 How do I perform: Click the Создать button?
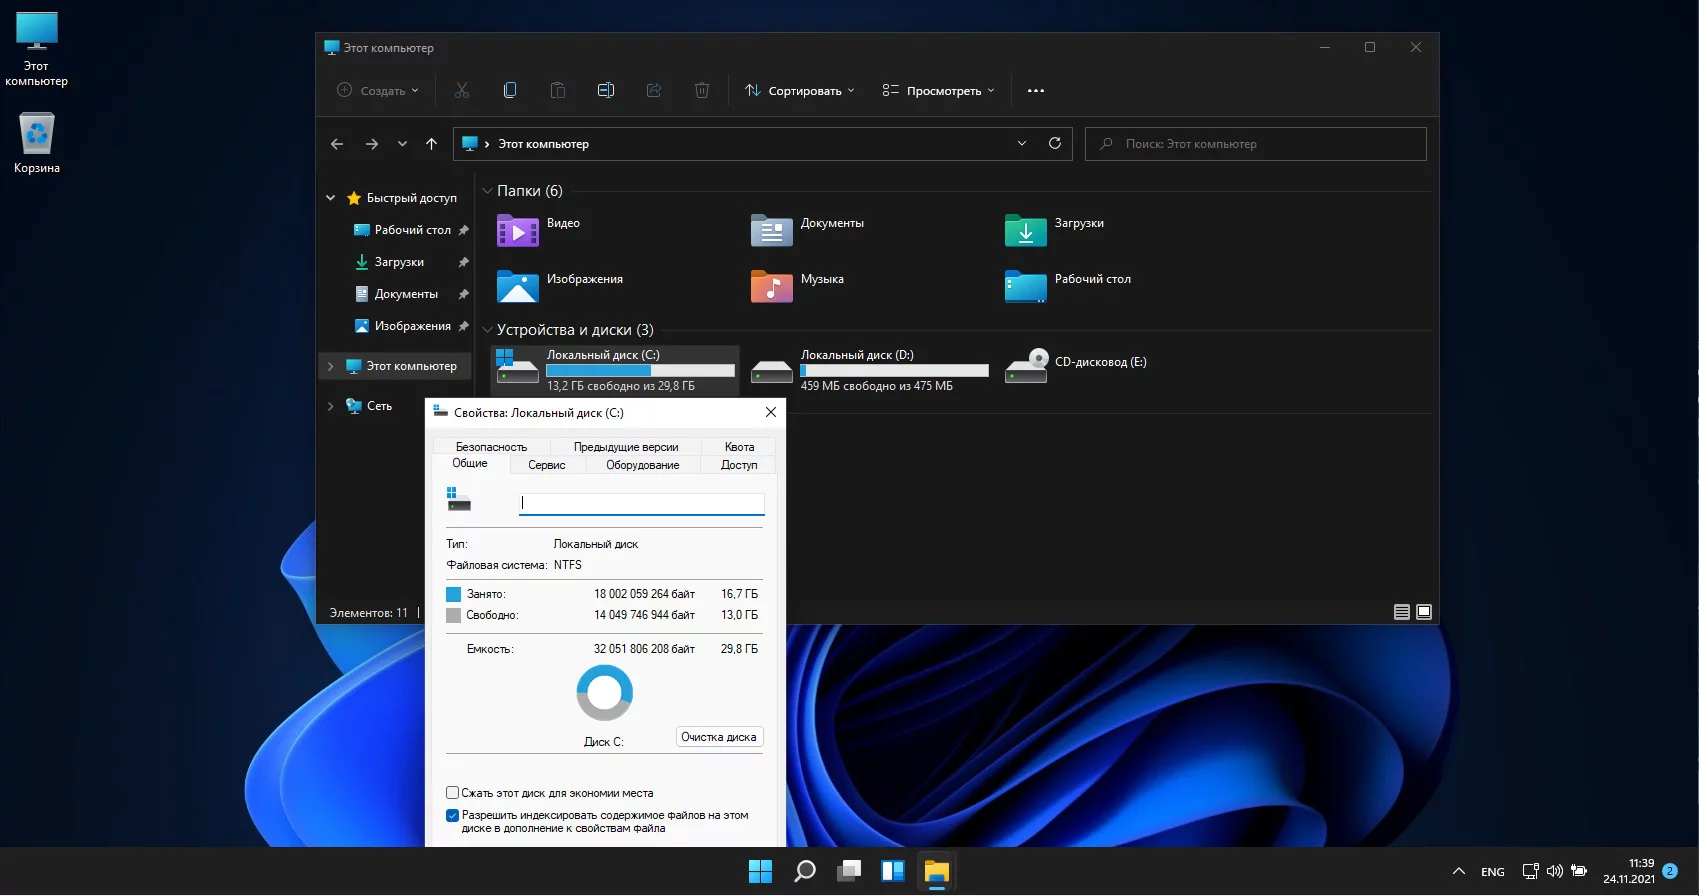(378, 90)
